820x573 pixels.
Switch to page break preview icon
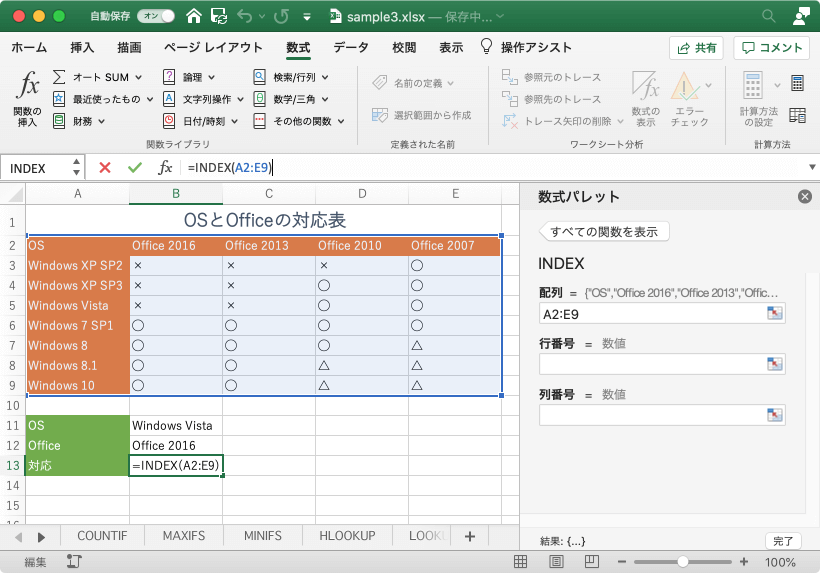[x=591, y=561]
